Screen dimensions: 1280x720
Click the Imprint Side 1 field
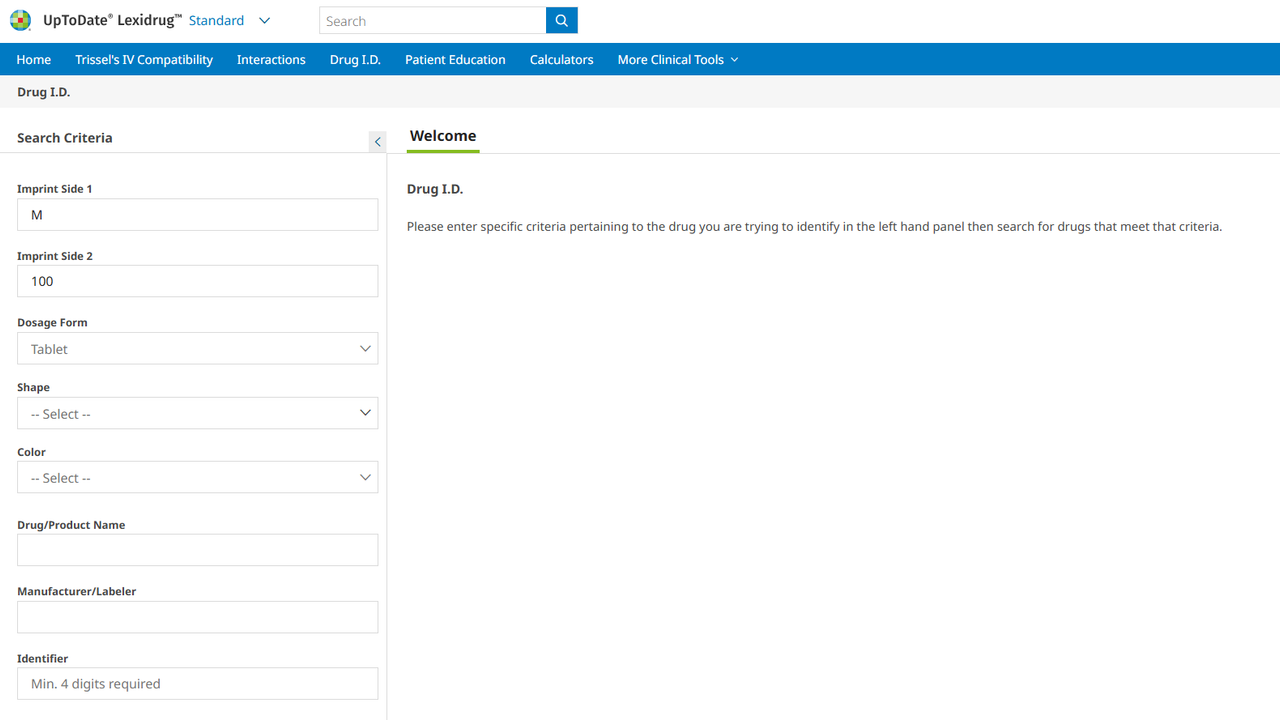pyautogui.click(x=197, y=215)
